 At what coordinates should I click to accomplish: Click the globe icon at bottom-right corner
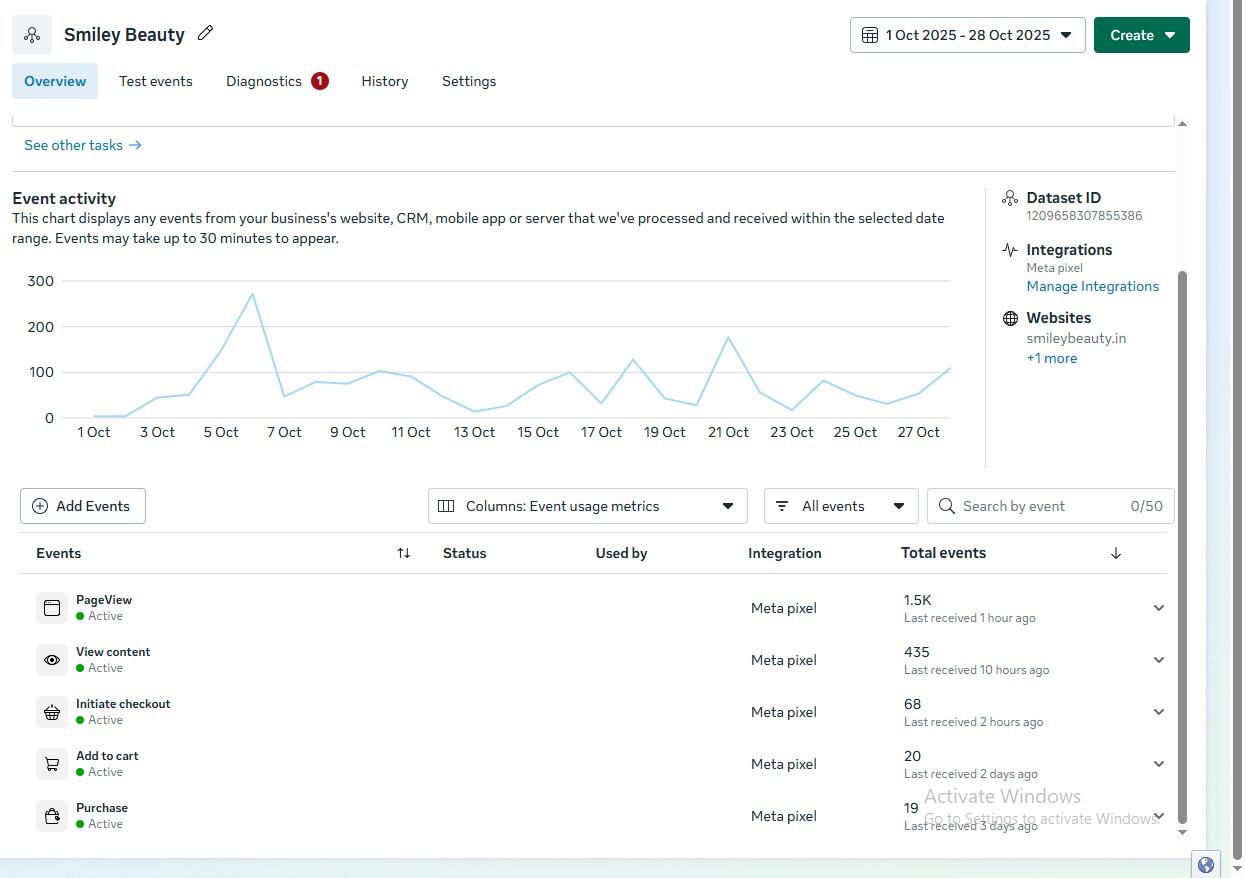(x=1206, y=865)
